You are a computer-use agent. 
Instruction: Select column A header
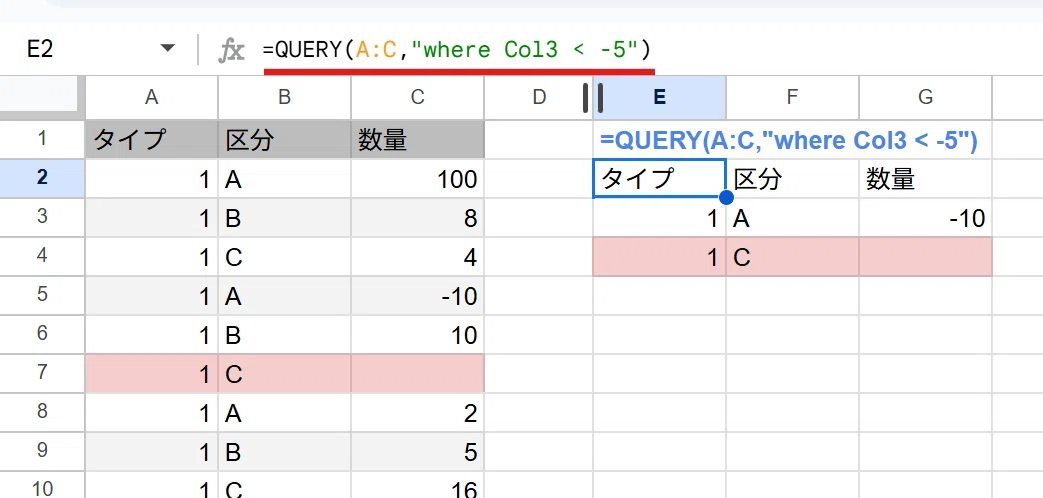[x=152, y=98]
